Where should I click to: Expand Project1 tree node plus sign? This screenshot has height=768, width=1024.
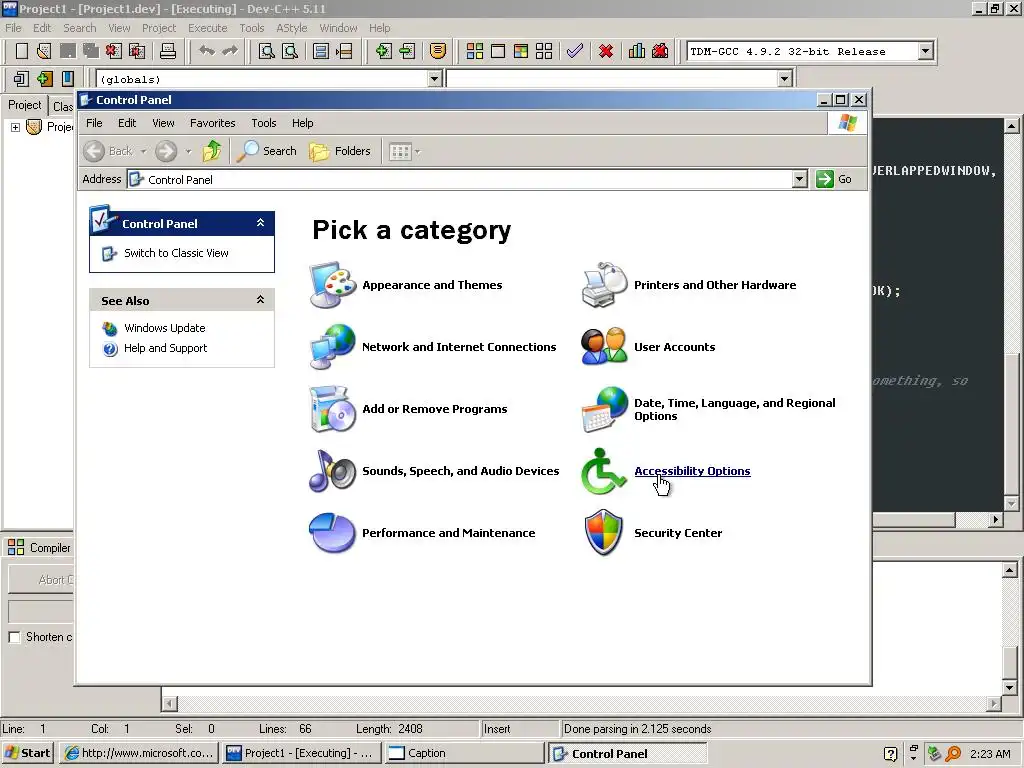coord(15,127)
